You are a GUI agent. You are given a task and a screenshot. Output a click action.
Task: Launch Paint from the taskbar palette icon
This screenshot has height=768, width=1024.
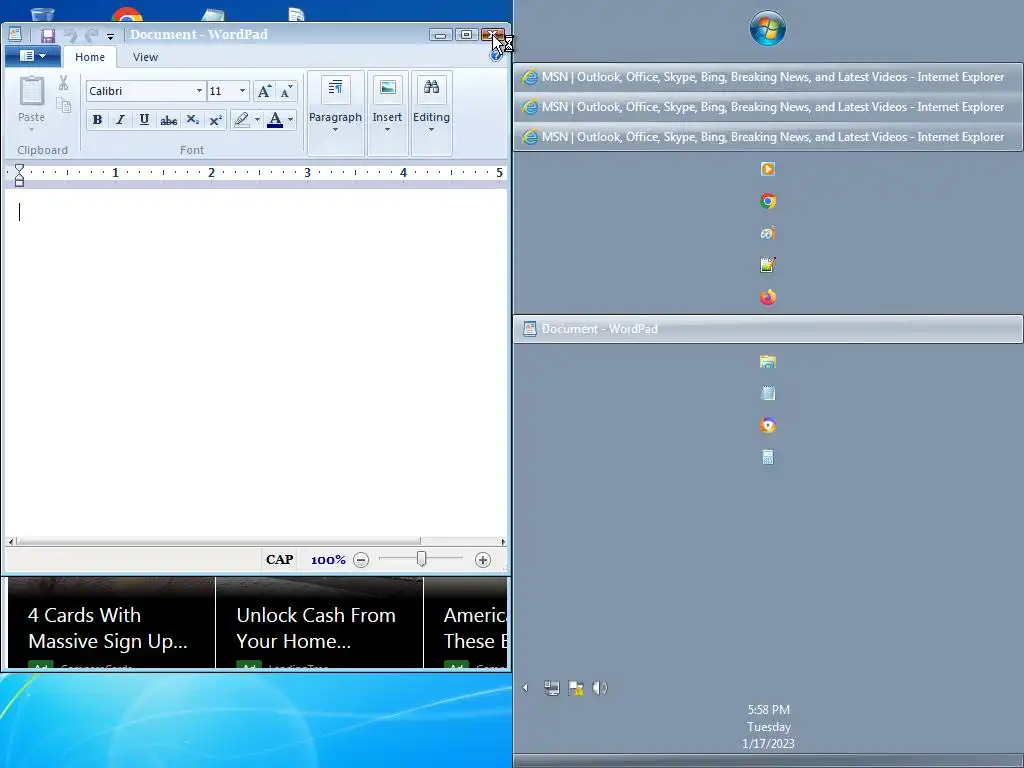[x=768, y=232]
